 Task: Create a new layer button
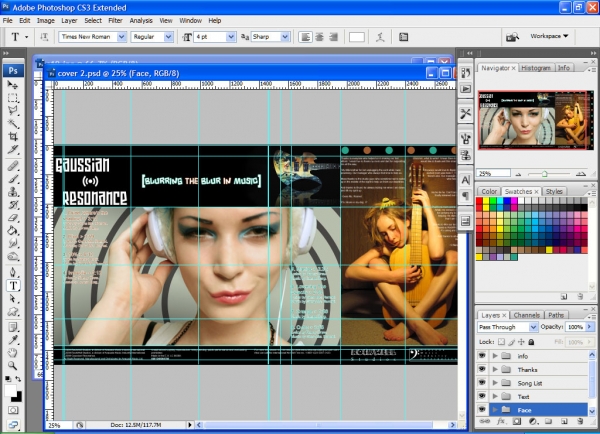[564, 422]
